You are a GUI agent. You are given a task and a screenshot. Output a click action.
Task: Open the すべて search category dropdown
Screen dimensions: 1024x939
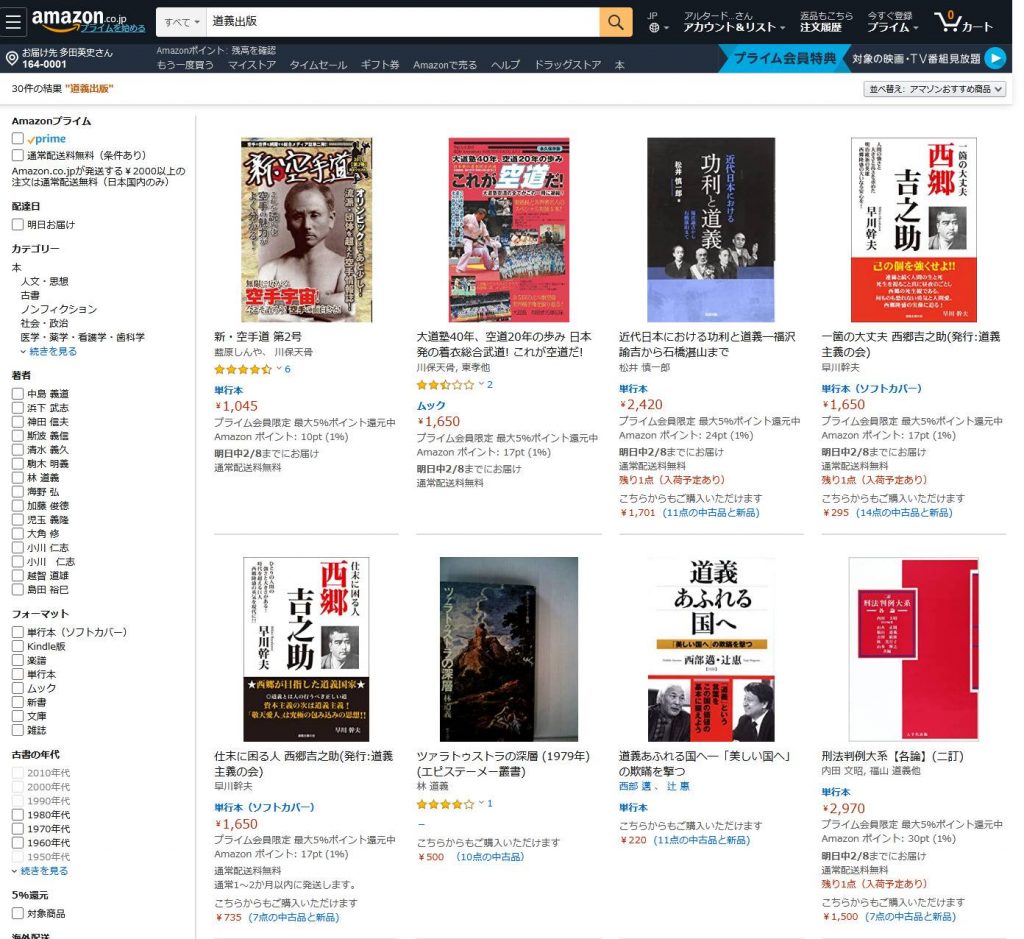tap(182, 22)
